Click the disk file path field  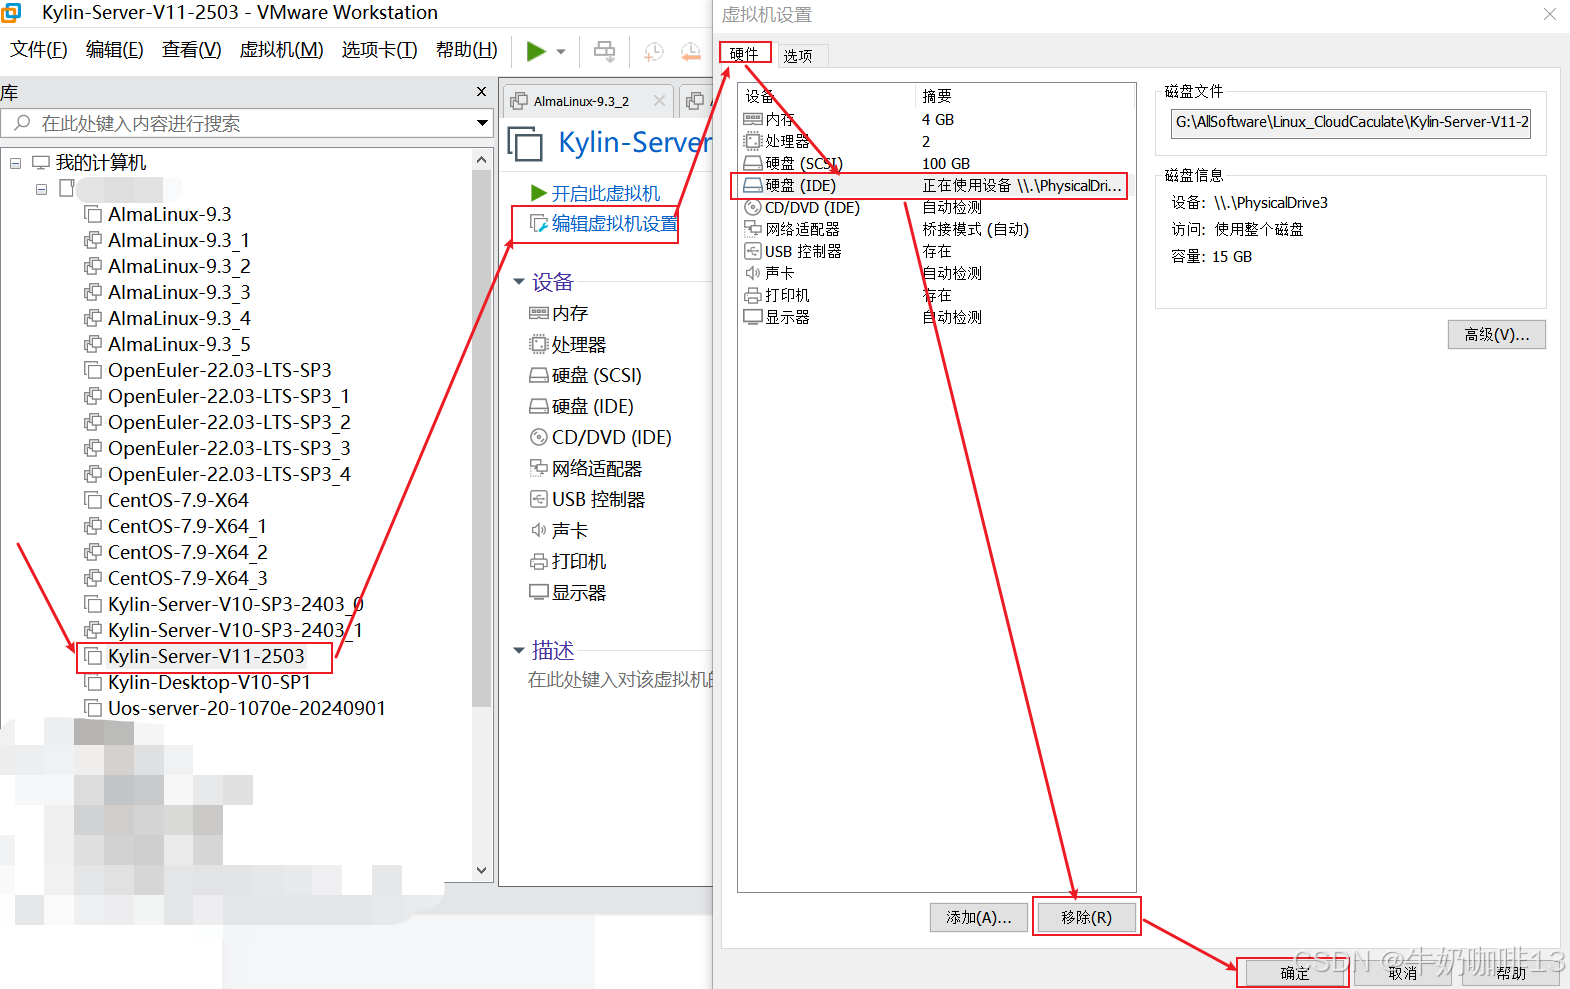(1351, 122)
